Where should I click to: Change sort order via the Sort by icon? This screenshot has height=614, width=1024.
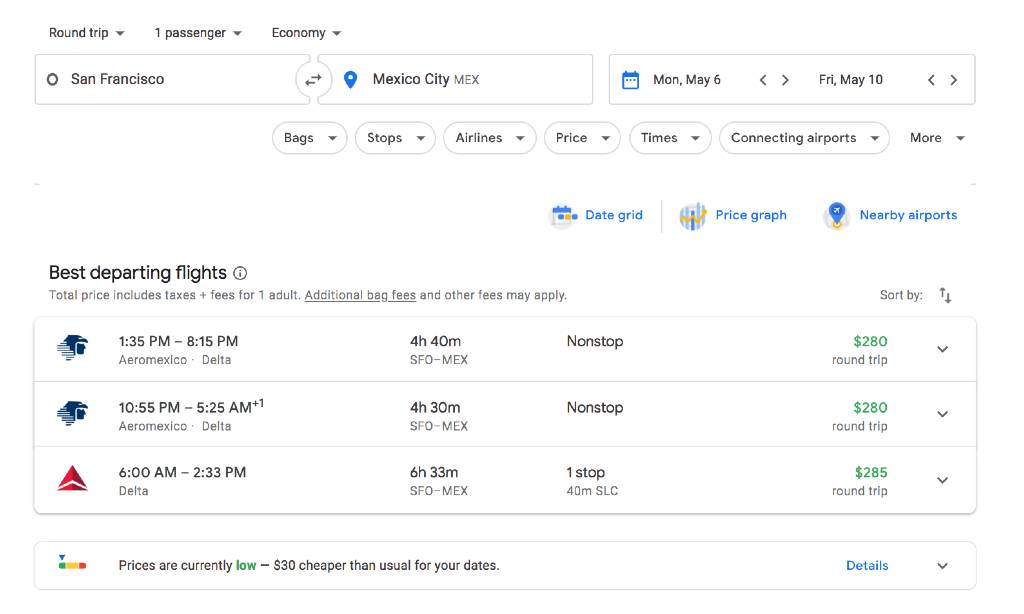945,295
